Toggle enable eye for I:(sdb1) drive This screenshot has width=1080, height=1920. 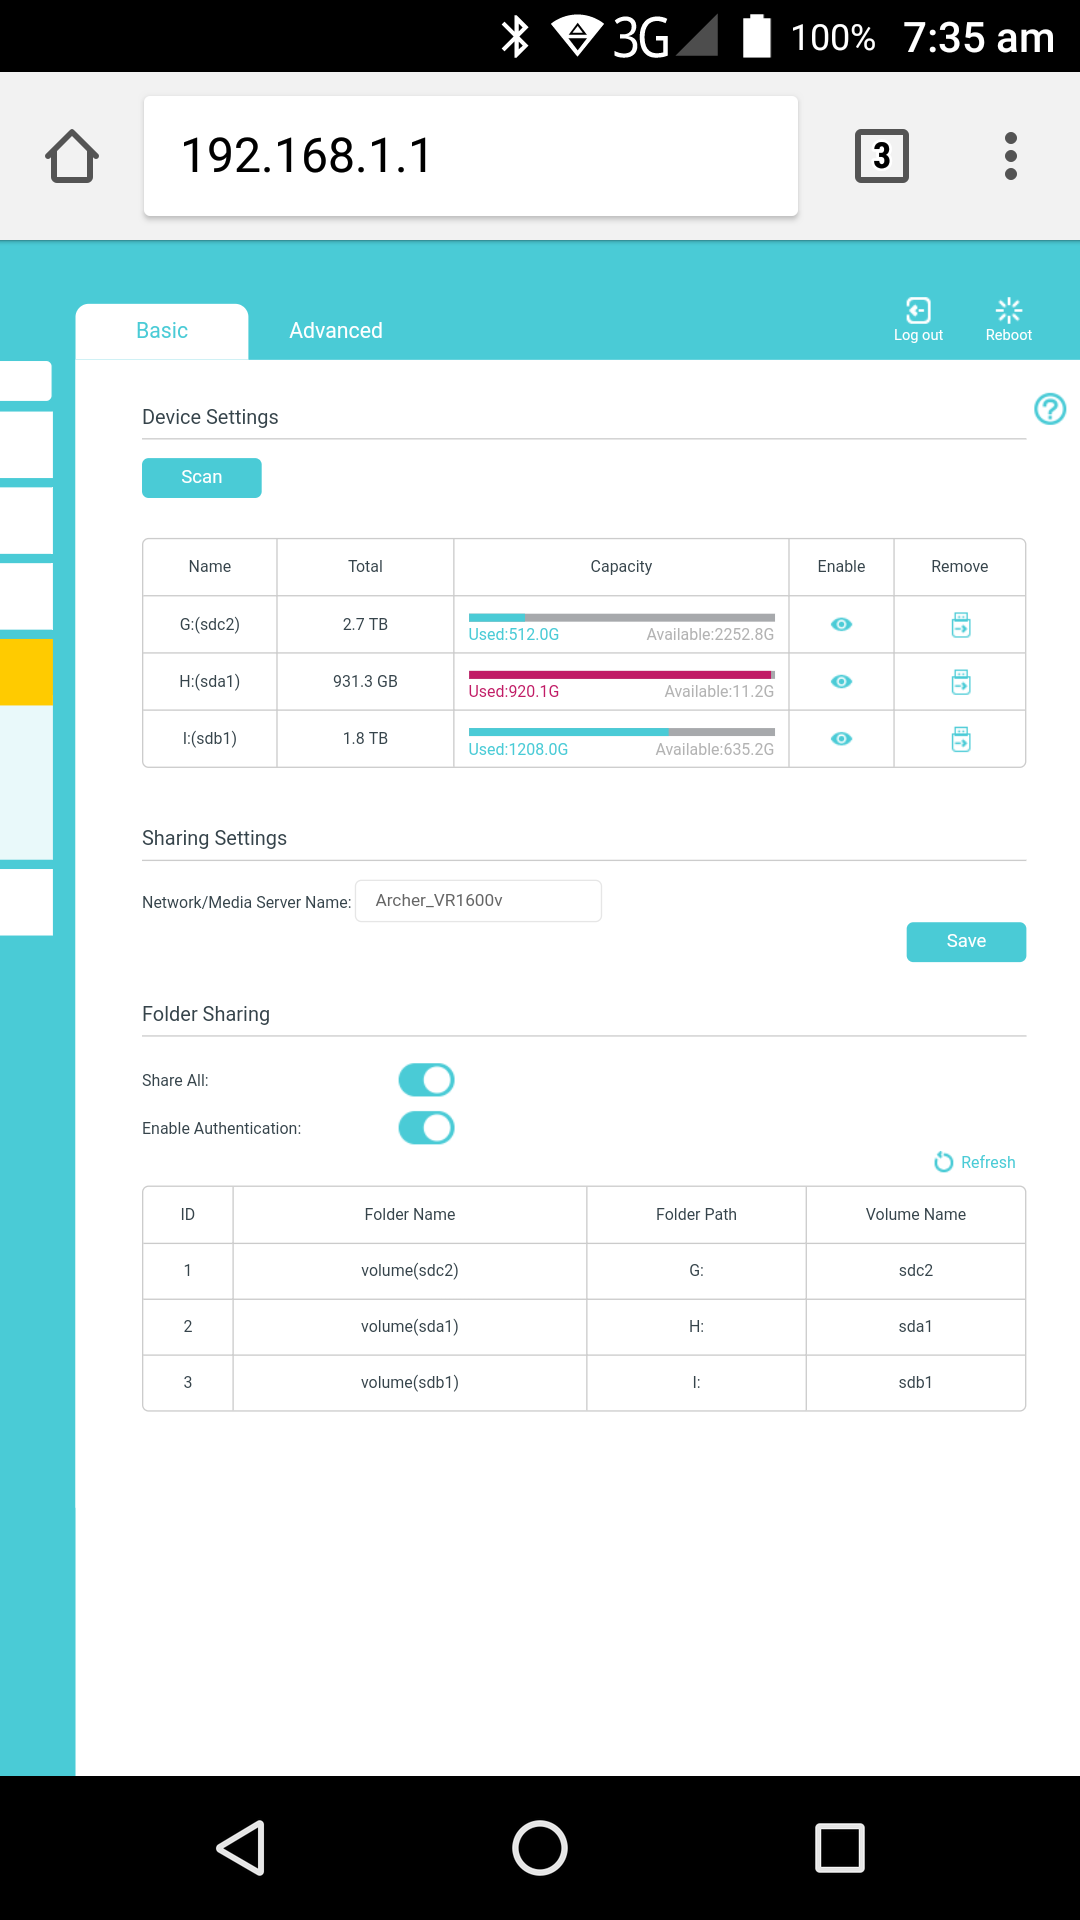[x=841, y=739]
